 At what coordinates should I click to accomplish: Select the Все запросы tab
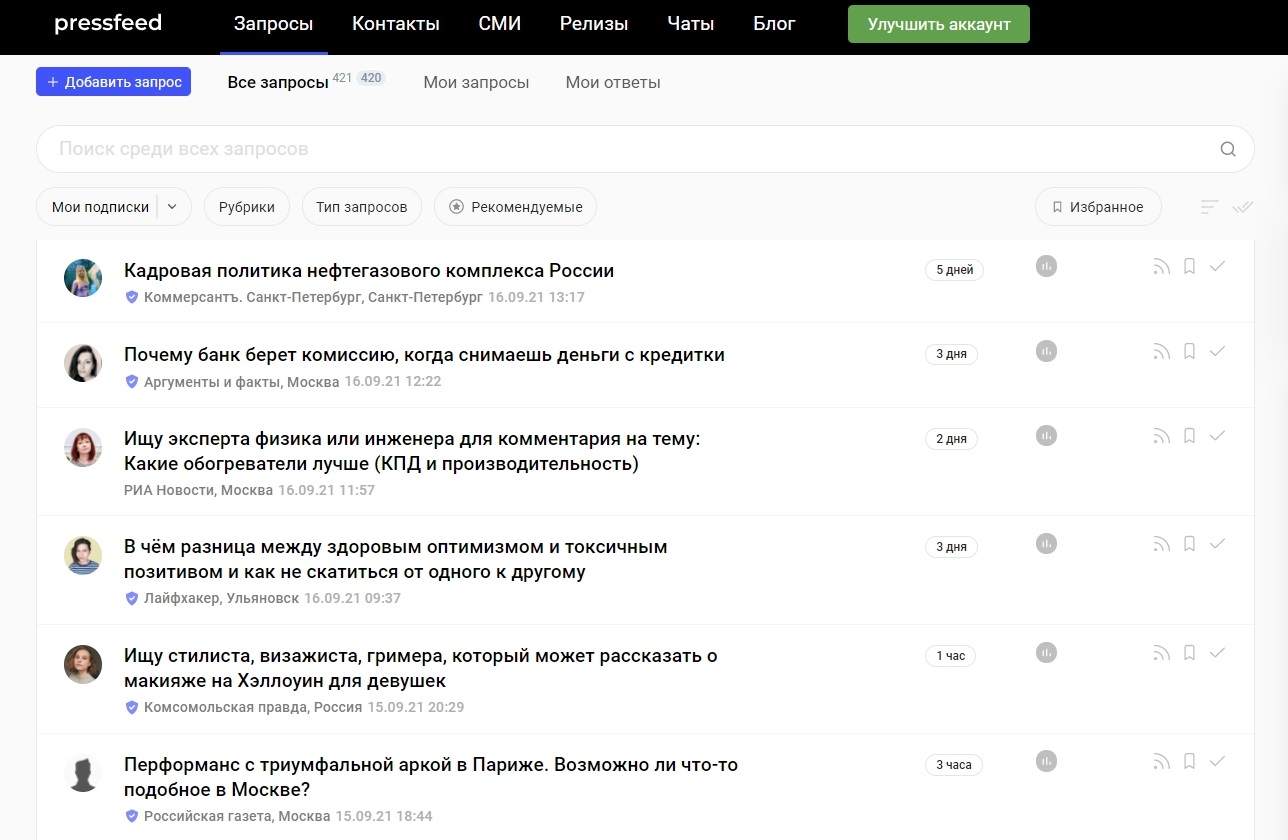coord(278,82)
